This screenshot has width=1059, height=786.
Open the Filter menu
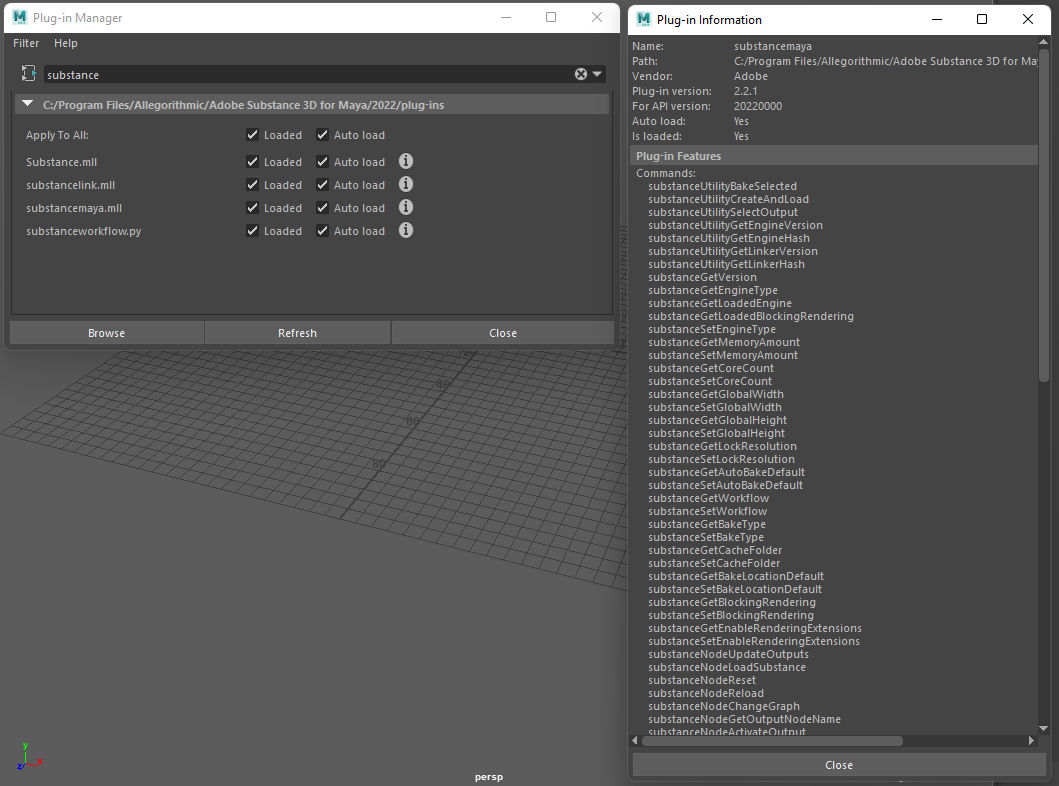click(26, 43)
